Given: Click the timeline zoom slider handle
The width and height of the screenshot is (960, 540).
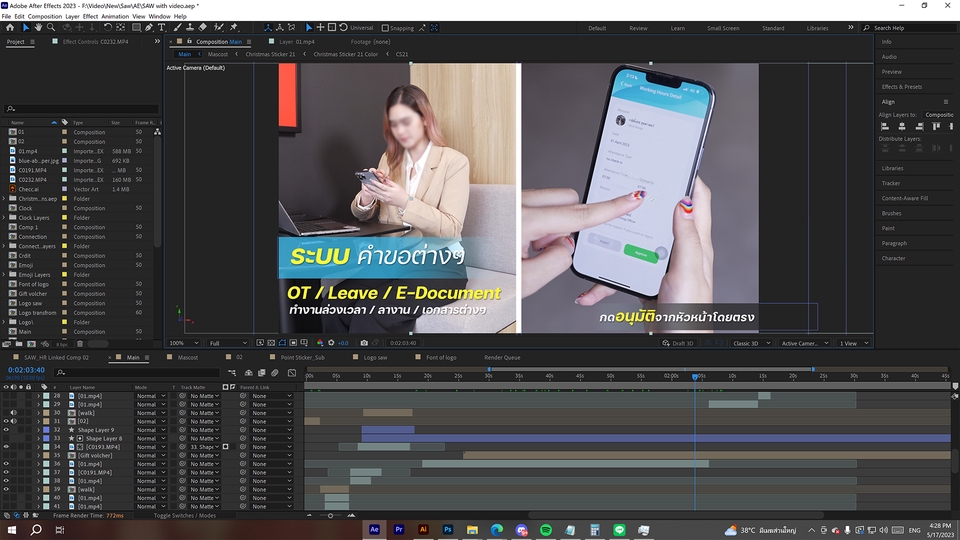Looking at the screenshot, I should click(x=331, y=516).
